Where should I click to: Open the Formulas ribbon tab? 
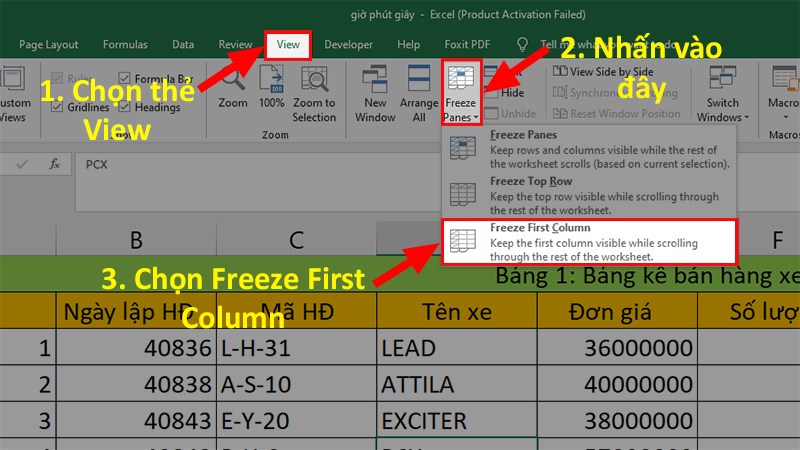[124, 45]
